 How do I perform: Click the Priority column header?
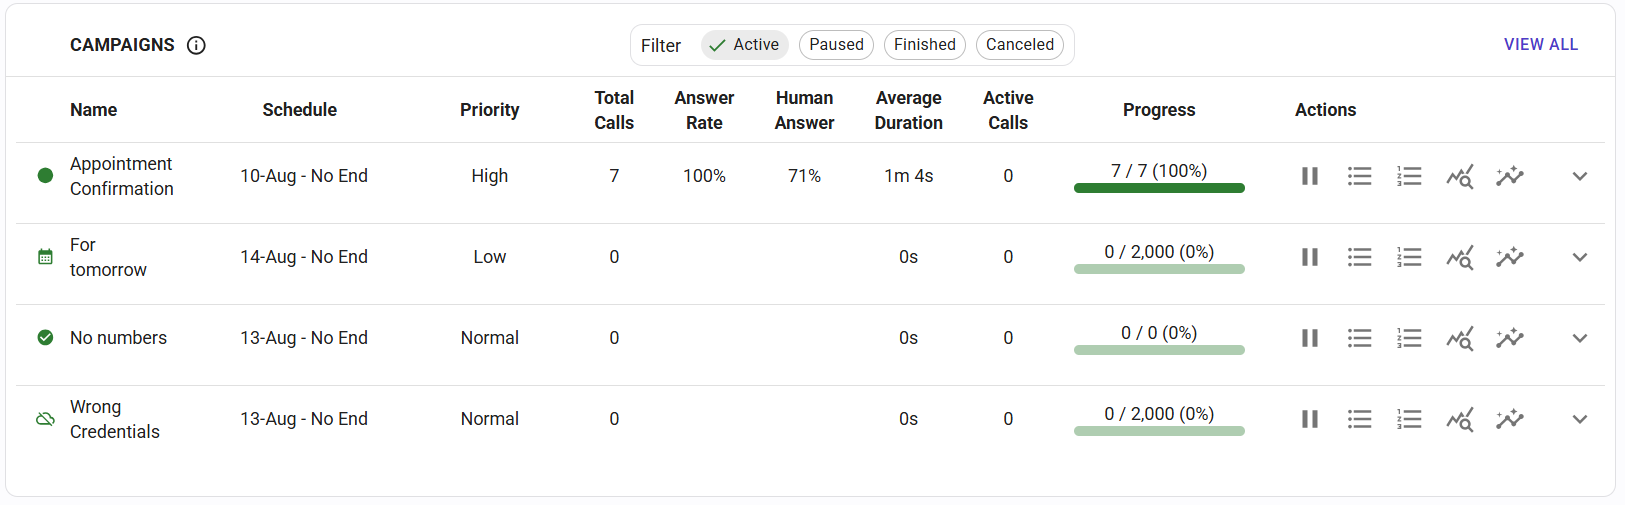tap(489, 110)
